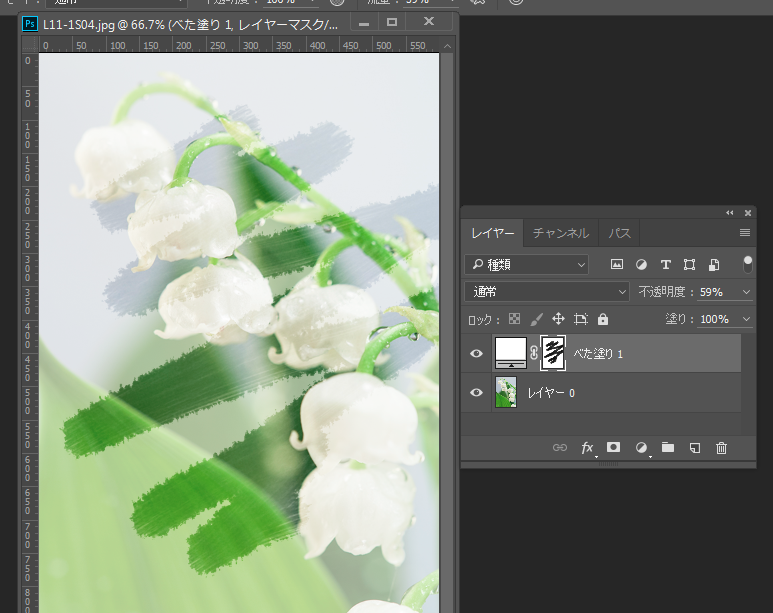Expand the 塗り fill slider arrow

746,319
